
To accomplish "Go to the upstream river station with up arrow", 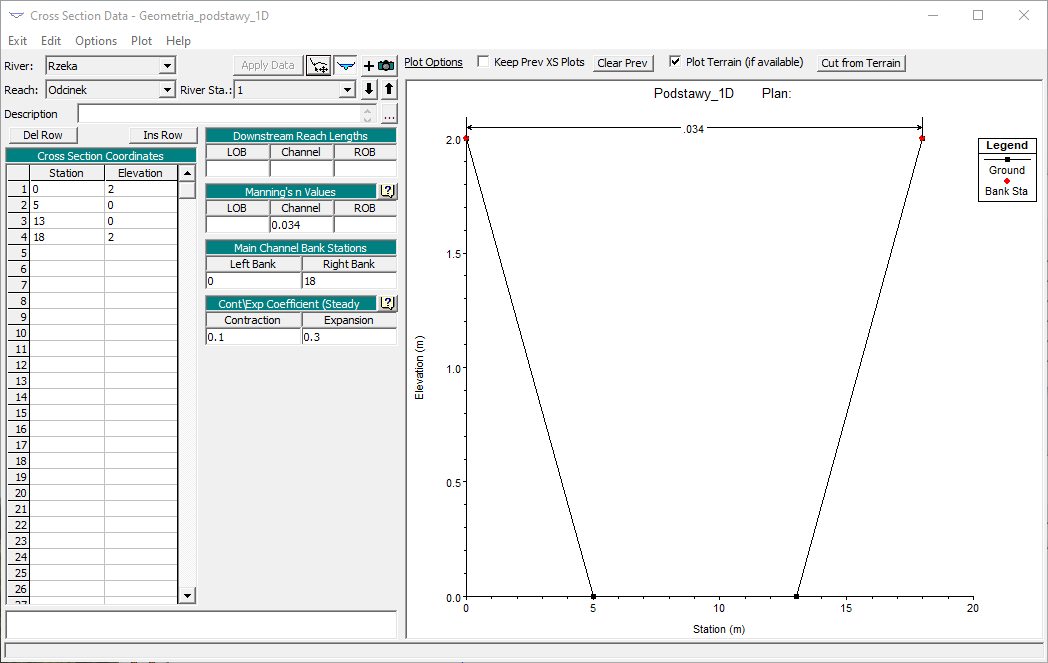I will (388, 89).
